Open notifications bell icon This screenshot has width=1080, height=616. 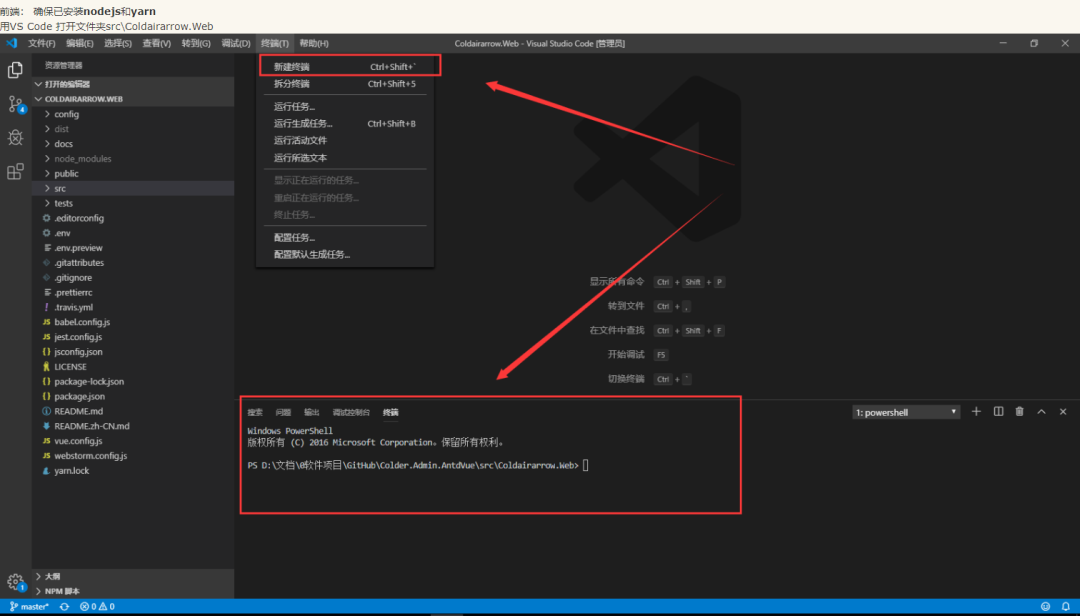(x=1066, y=607)
